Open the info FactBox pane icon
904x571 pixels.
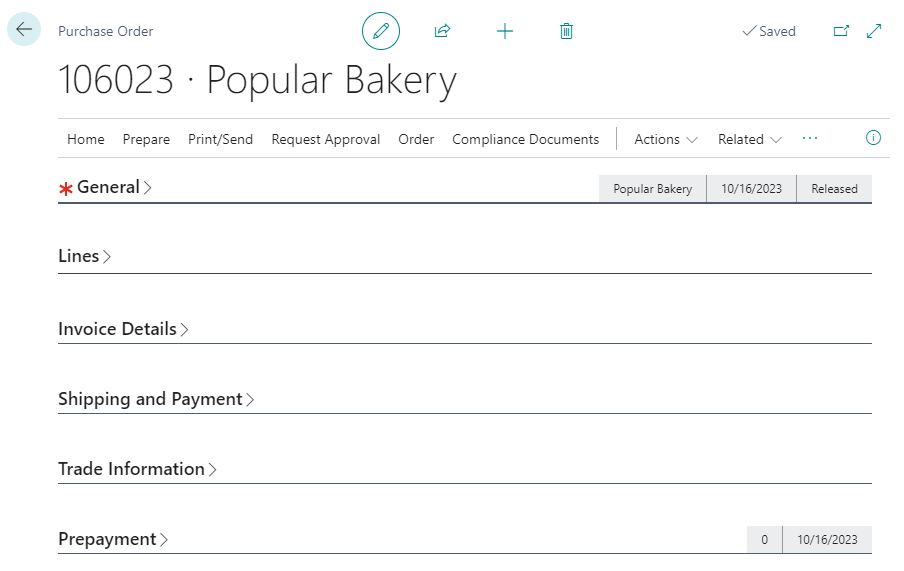pyautogui.click(x=873, y=138)
